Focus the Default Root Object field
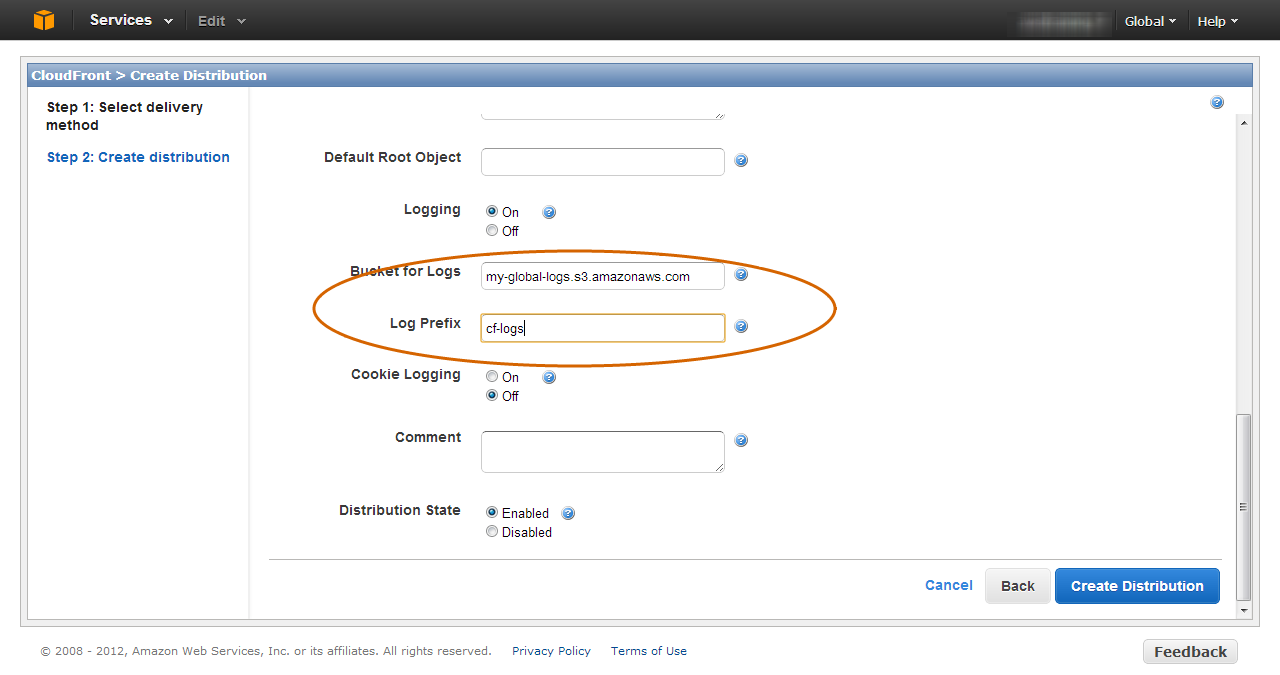Image resolution: width=1280 pixels, height=675 pixels. point(603,161)
